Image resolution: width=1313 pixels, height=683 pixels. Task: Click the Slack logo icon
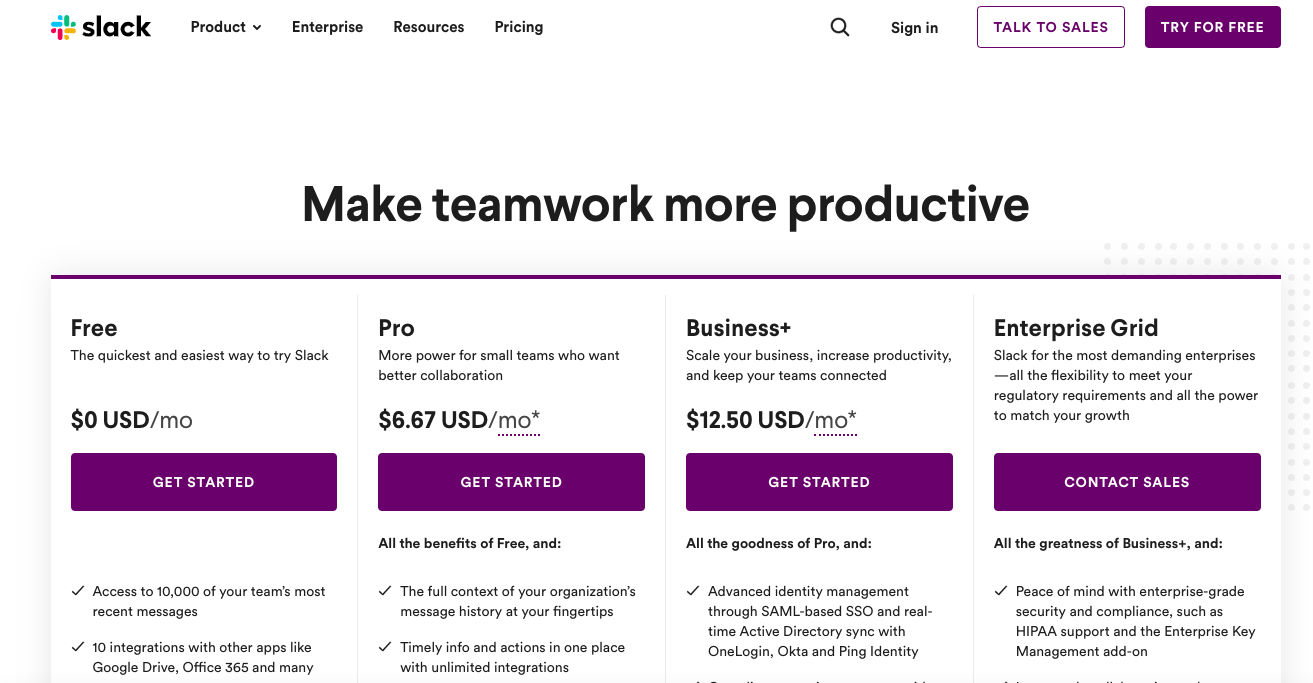63,27
